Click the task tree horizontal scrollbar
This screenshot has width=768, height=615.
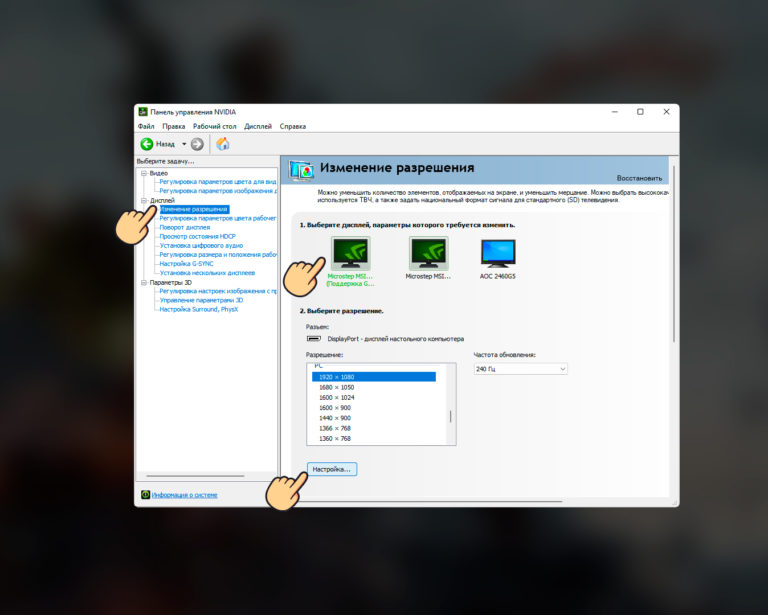point(195,475)
